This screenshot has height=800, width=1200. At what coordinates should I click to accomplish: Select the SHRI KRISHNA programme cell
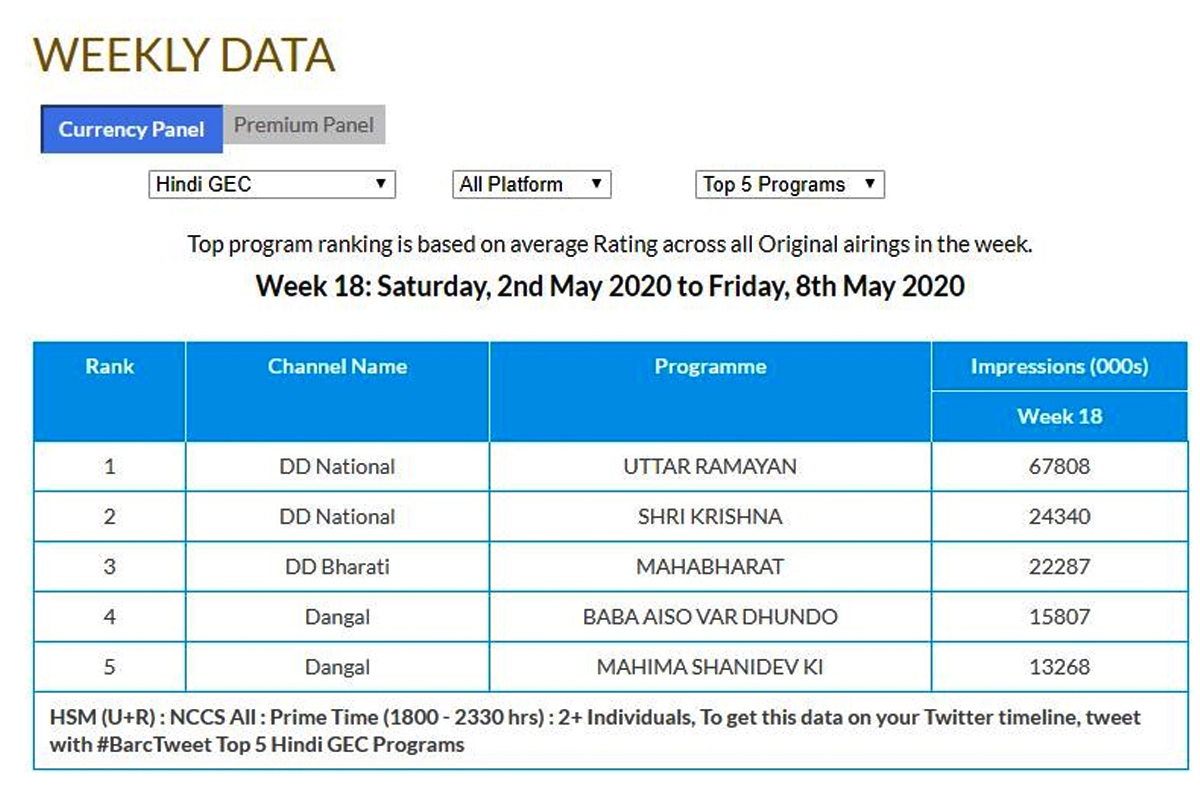pyautogui.click(x=710, y=517)
